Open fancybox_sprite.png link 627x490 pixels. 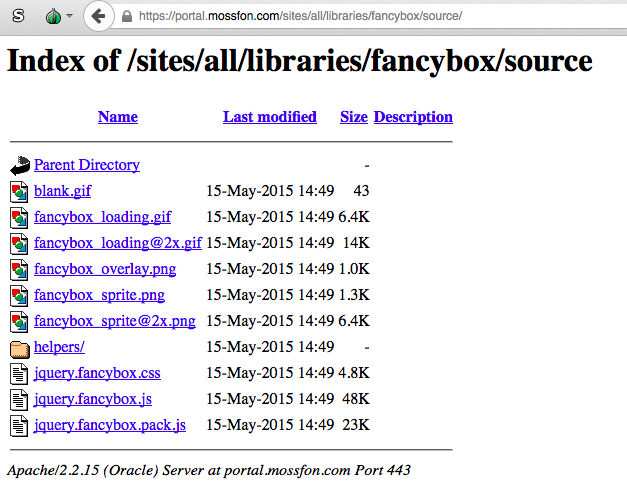(x=99, y=295)
